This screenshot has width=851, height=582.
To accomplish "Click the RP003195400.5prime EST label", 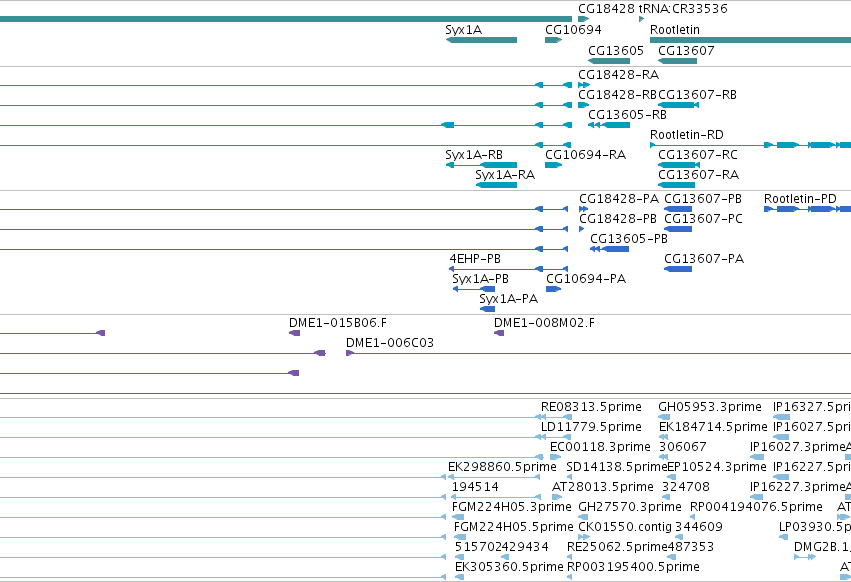I will 633,568.
